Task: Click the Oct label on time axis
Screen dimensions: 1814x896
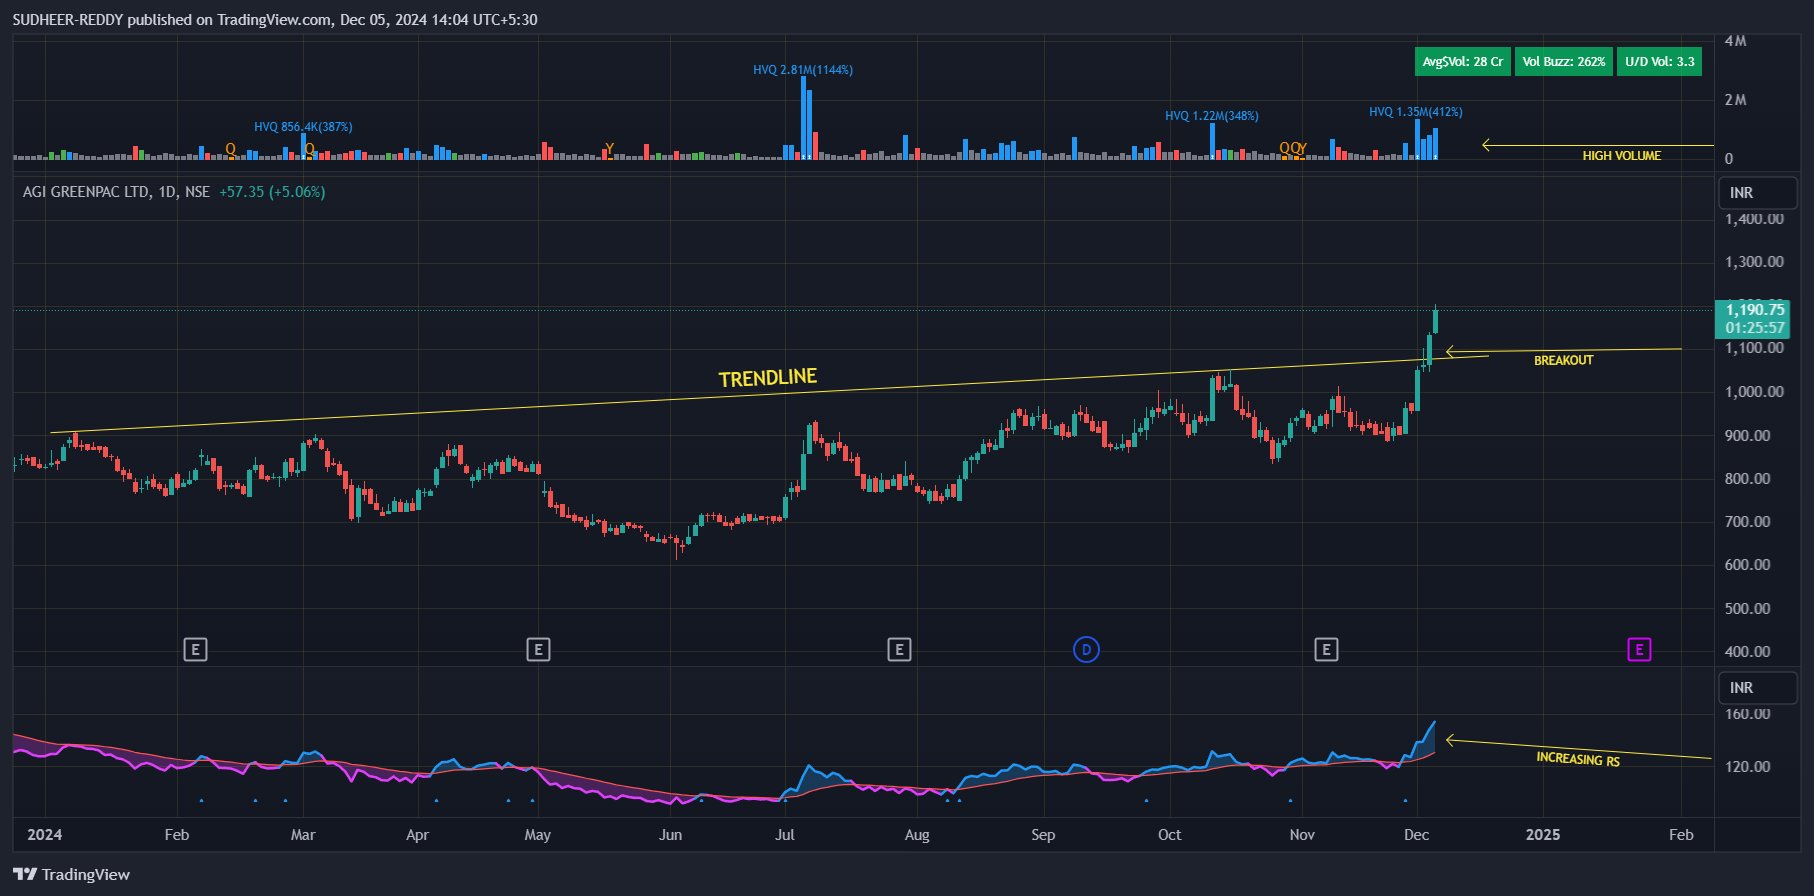Action: coord(1169,835)
